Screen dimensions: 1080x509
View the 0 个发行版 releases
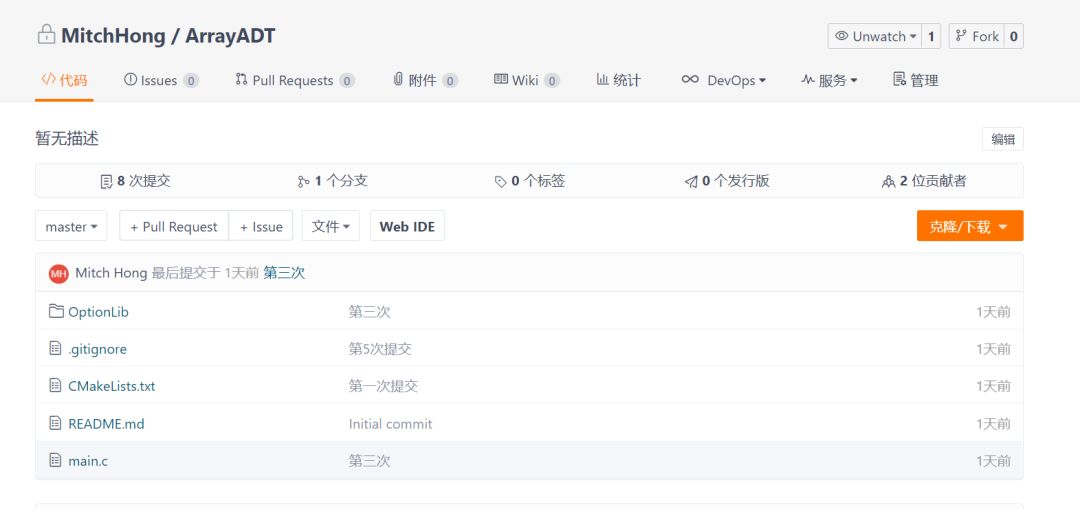[x=727, y=181]
